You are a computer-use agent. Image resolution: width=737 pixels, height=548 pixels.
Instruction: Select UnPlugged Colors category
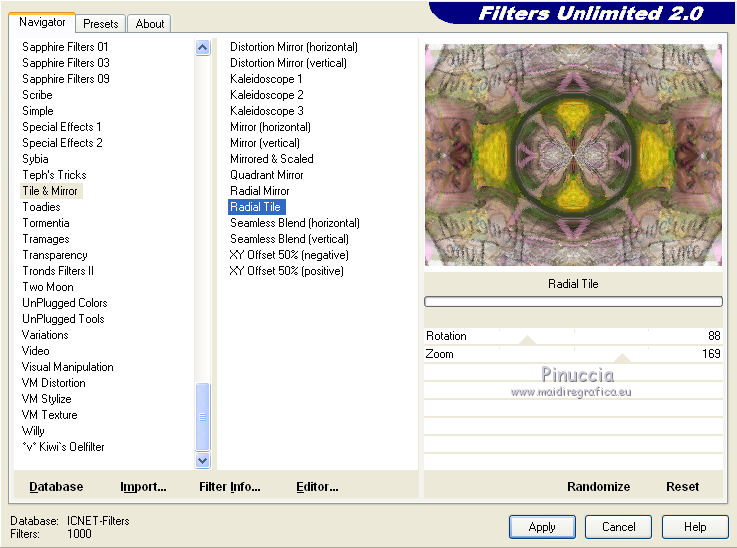tap(64, 303)
